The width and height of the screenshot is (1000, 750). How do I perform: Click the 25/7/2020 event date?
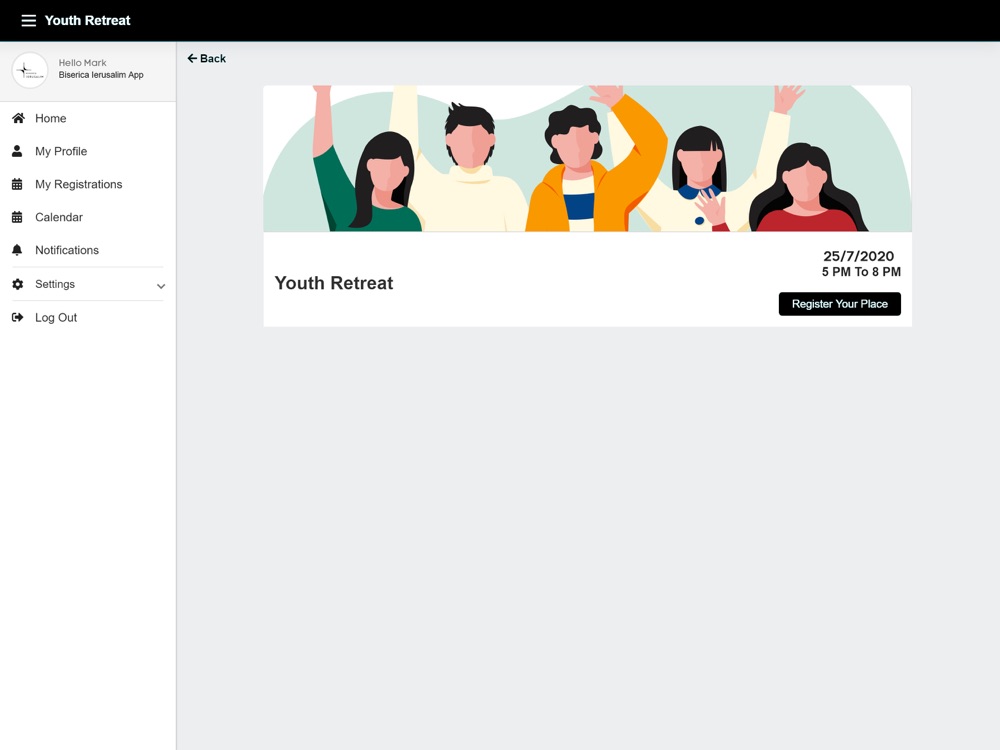pos(858,256)
